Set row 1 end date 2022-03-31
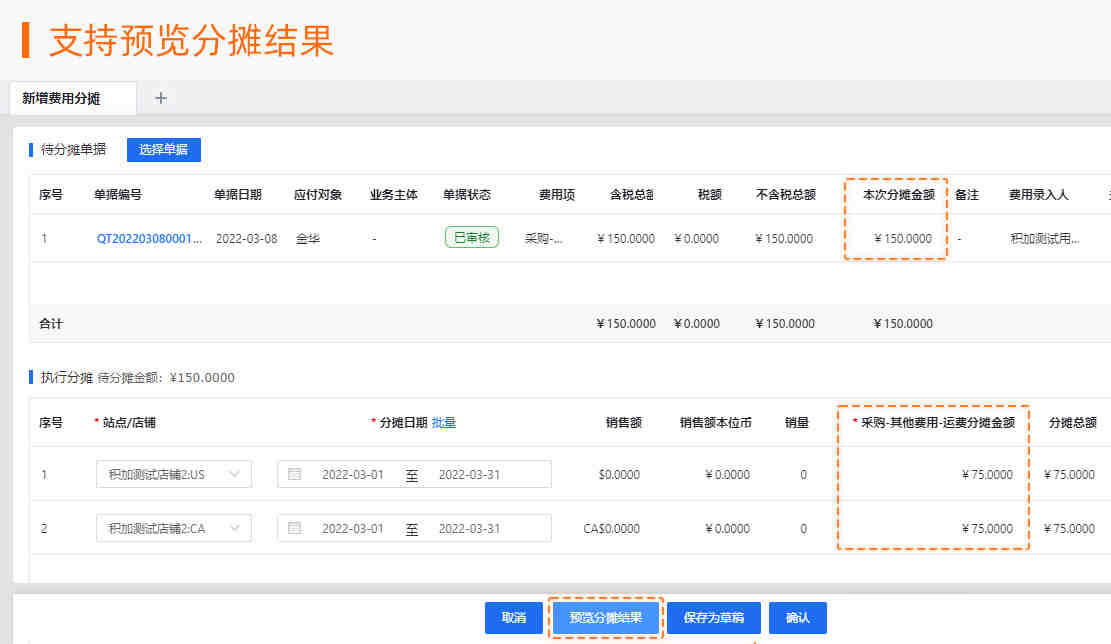Viewport: 1111px width, 644px height. [469, 475]
